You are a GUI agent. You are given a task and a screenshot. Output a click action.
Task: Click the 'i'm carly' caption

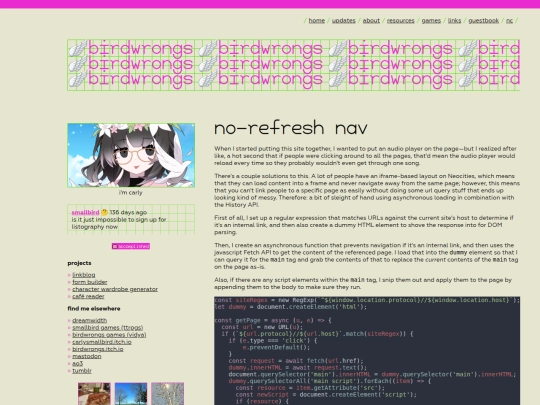point(131,193)
